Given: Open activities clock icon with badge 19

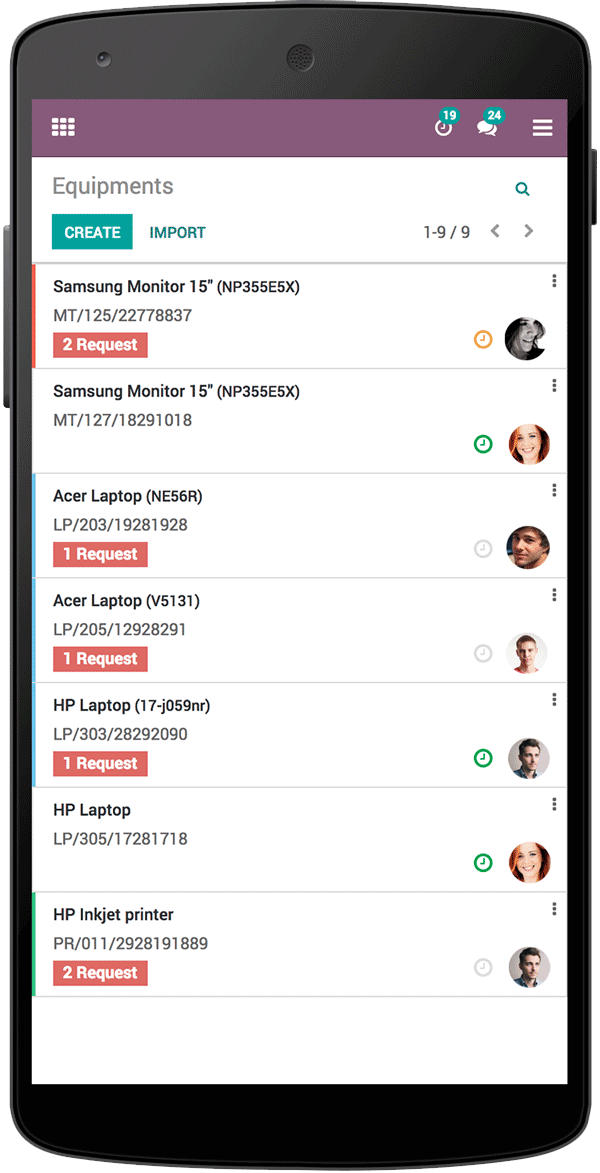Looking at the screenshot, I should click(x=444, y=126).
